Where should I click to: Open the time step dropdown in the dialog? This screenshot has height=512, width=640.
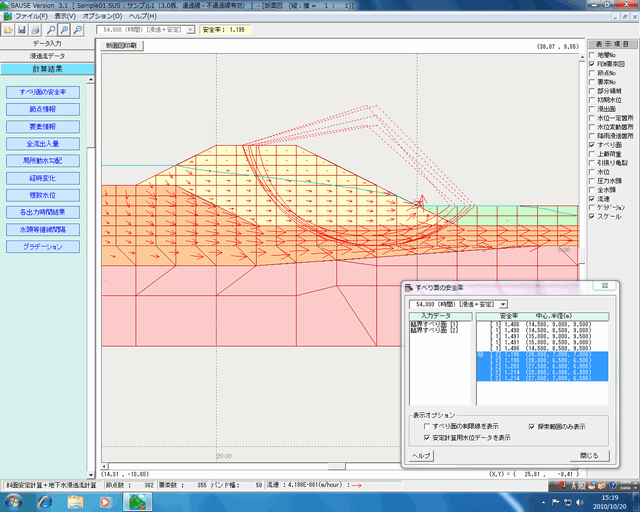tap(502, 304)
